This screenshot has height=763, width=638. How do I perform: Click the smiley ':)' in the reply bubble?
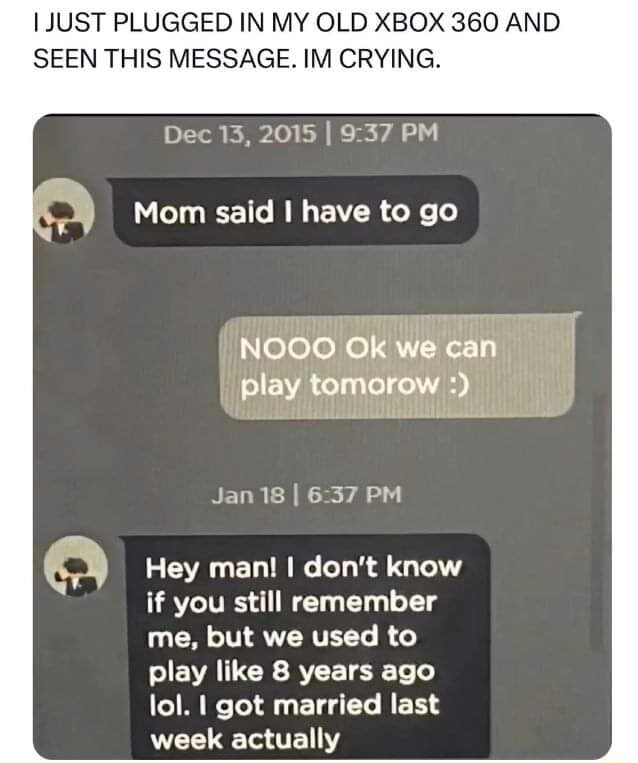pos(458,384)
